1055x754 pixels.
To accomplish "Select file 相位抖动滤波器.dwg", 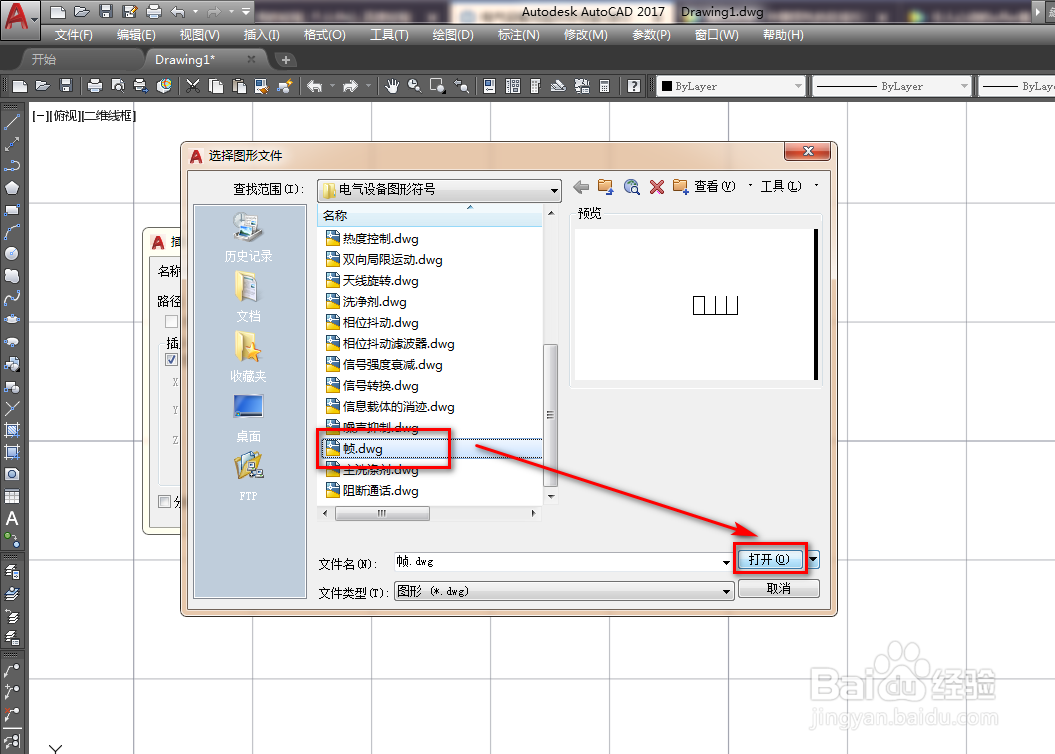I will point(390,344).
